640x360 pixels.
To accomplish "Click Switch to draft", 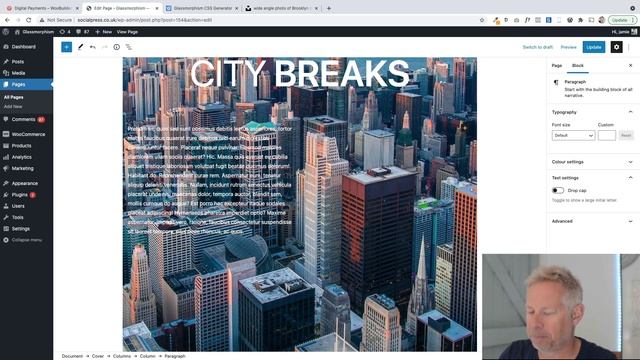I will click(538, 47).
